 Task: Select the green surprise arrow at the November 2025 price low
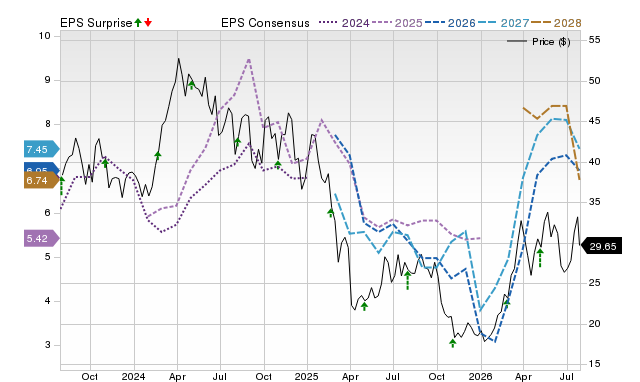452,343
